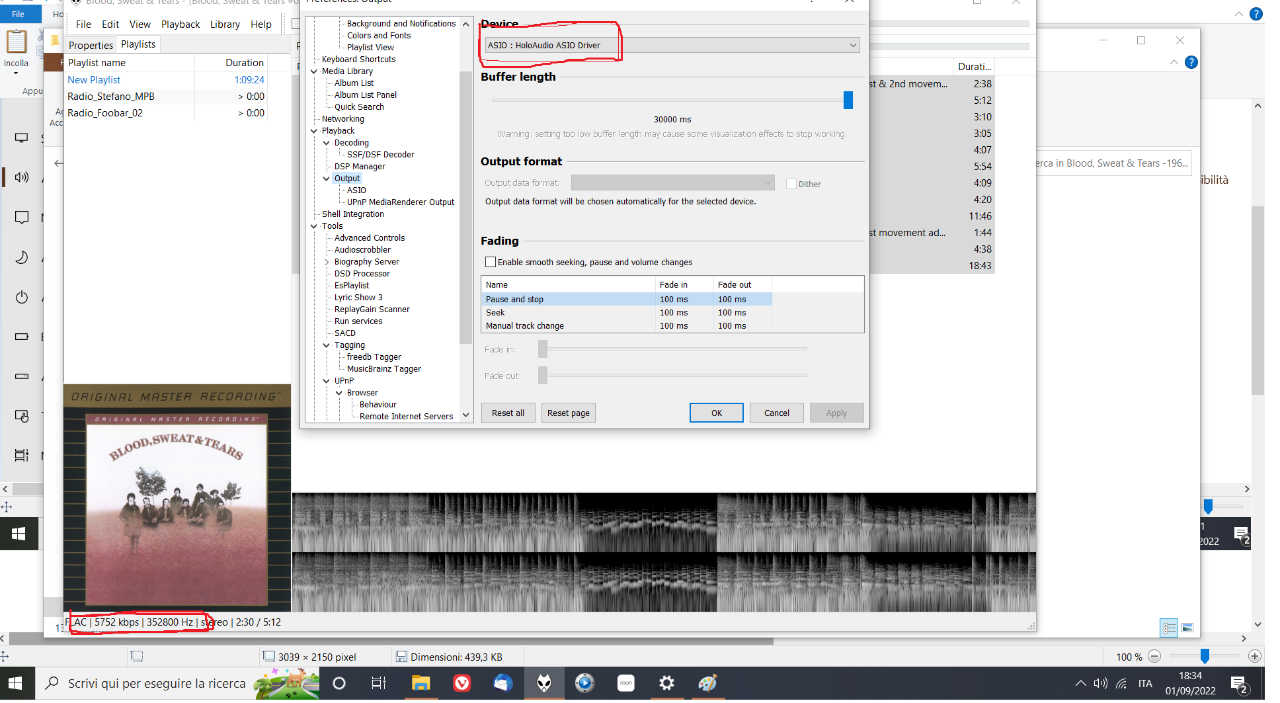Tick the Dither checkbox

(x=791, y=183)
